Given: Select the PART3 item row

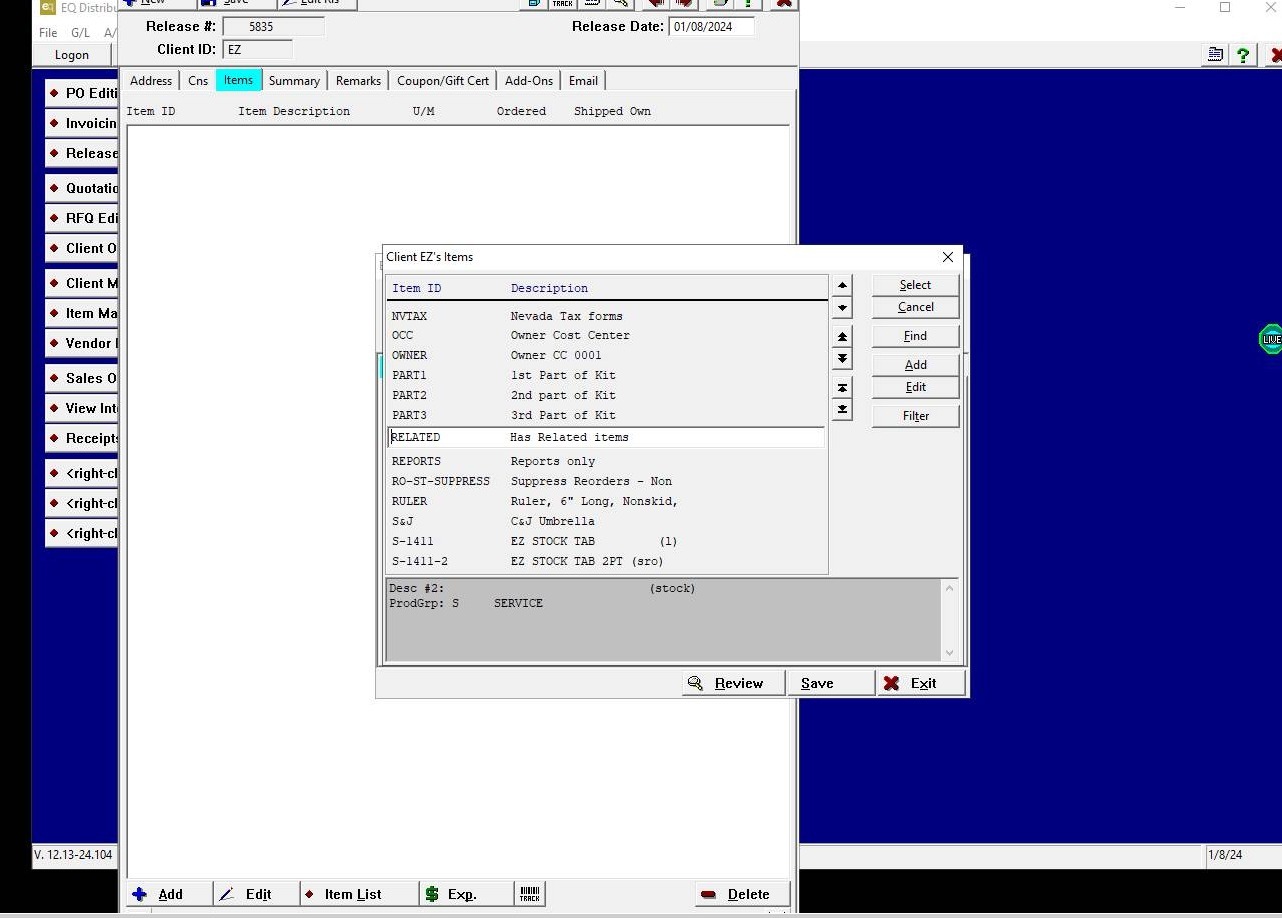Looking at the screenshot, I should (607, 415).
